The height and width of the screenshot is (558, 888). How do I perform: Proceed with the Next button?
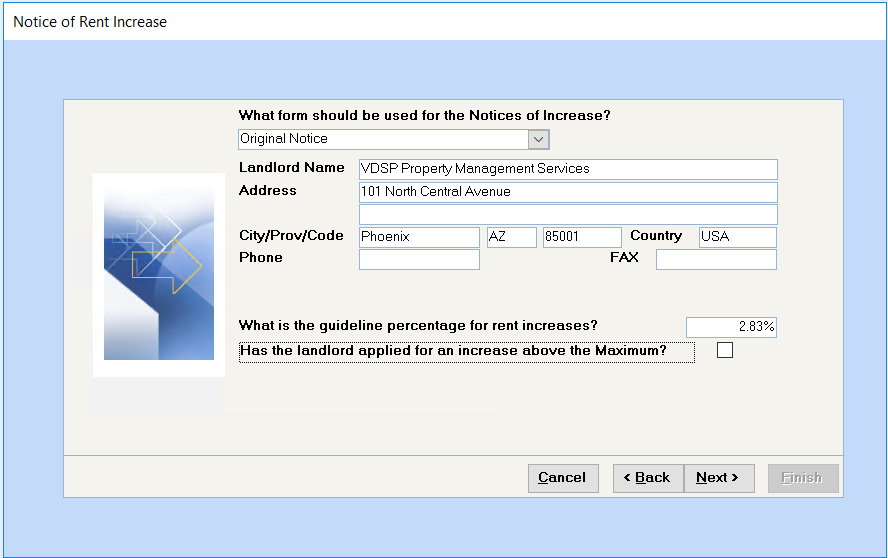719,478
